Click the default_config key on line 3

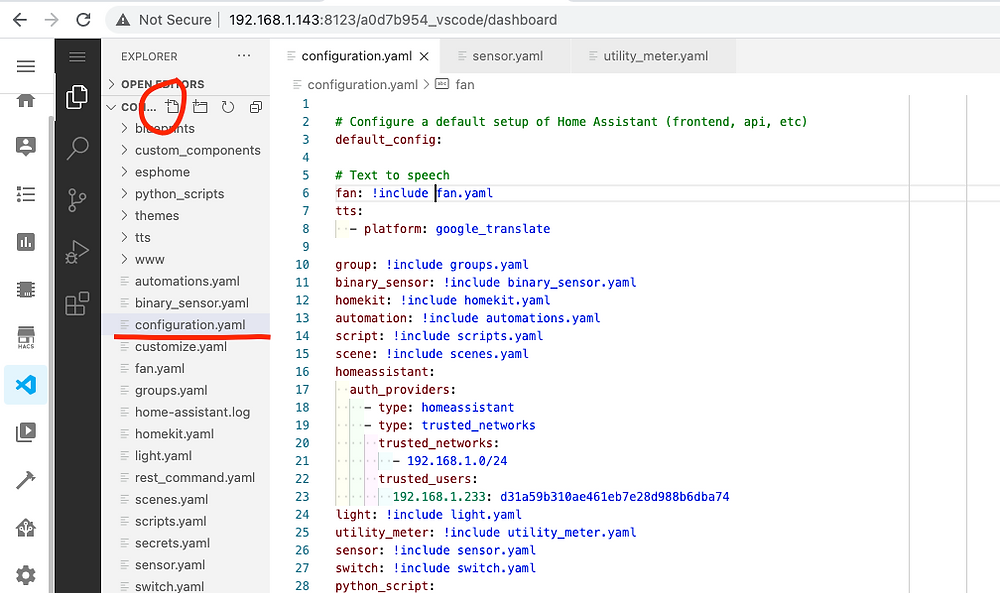pos(385,140)
